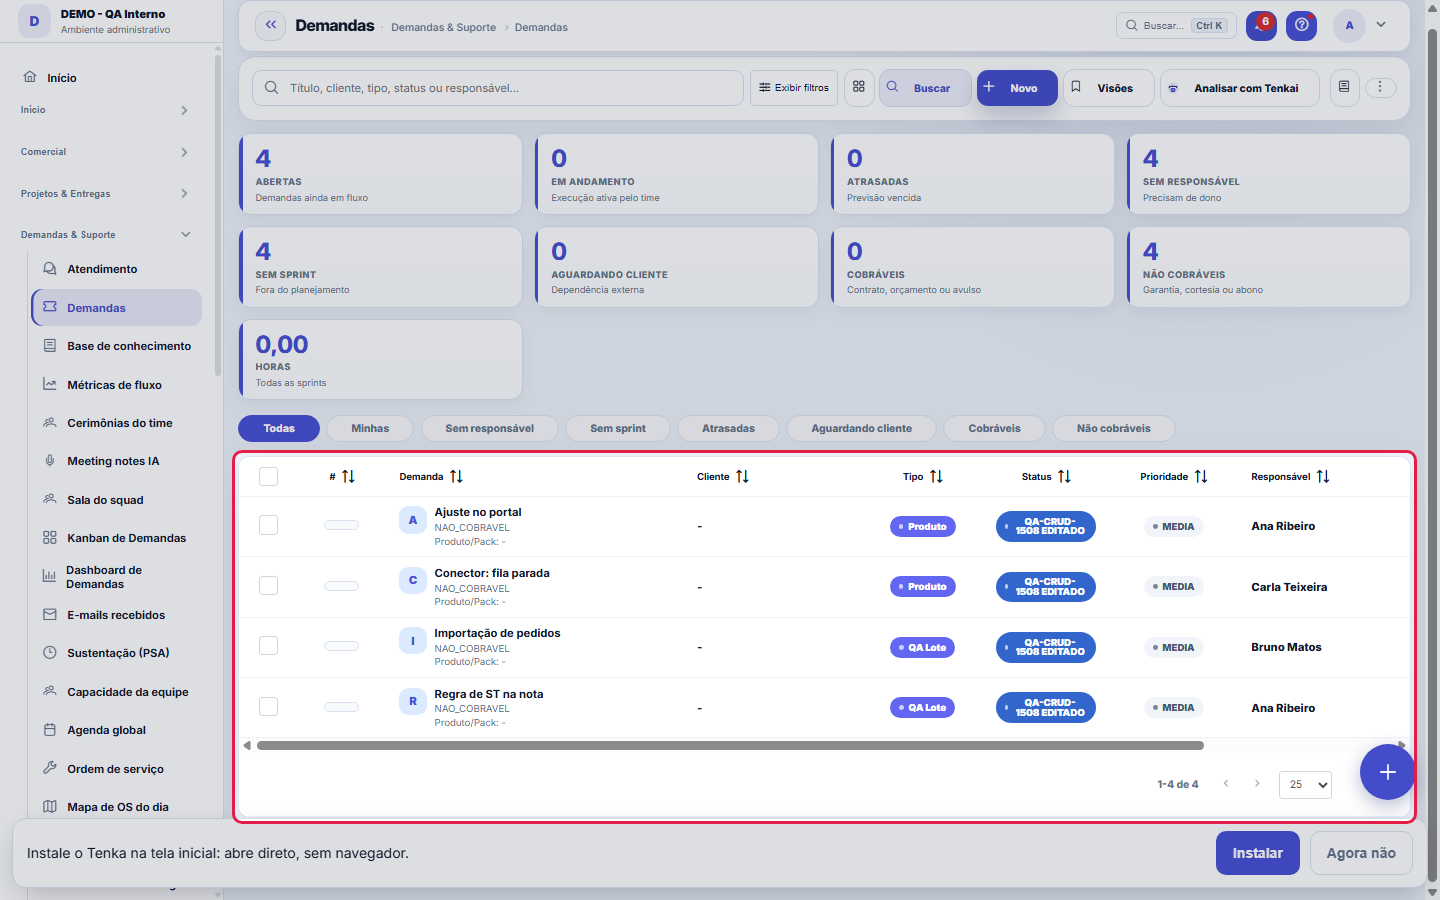Sort by Responsável column arrows

click(x=1323, y=477)
